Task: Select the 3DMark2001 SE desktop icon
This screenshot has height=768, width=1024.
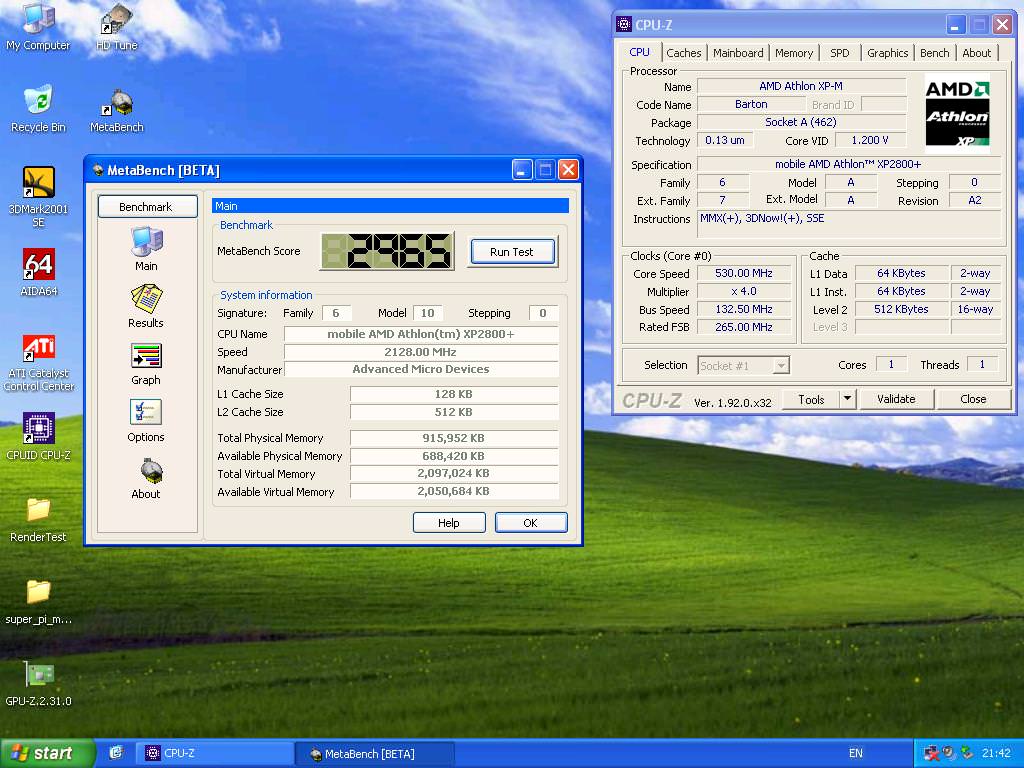Action: click(38, 196)
